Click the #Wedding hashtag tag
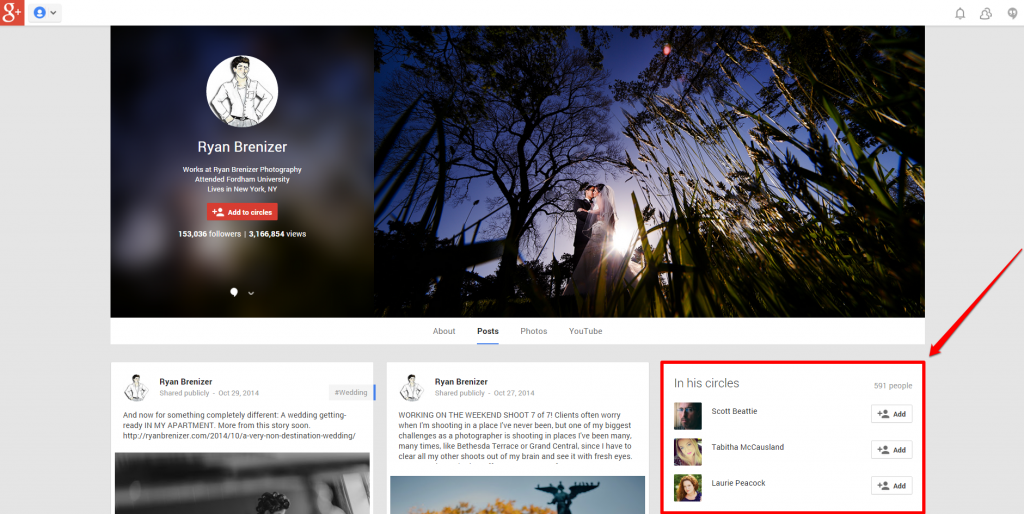 pos(351,393)
